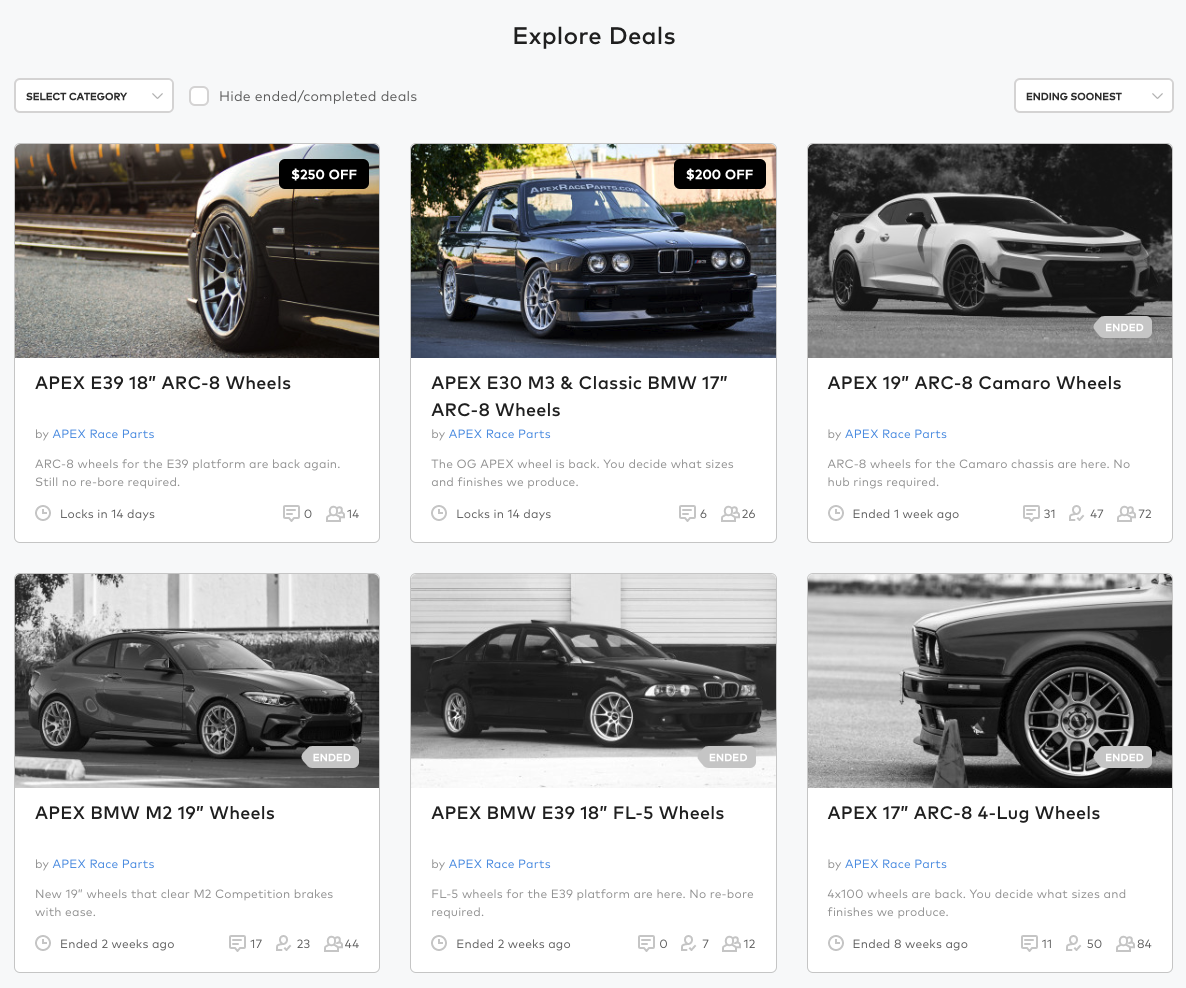Viewport: 1186px width, 988px height.
Task: Open the Select Category dropdown
Action: tap(94, 96)
